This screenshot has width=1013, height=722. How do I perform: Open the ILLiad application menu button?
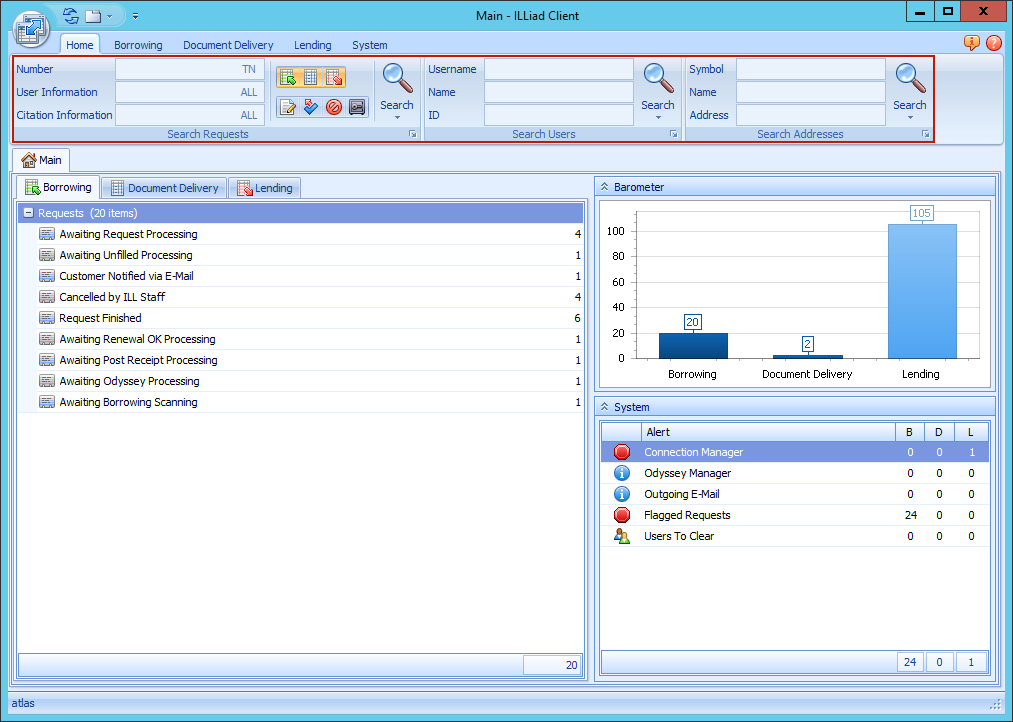tap(31, 29)
